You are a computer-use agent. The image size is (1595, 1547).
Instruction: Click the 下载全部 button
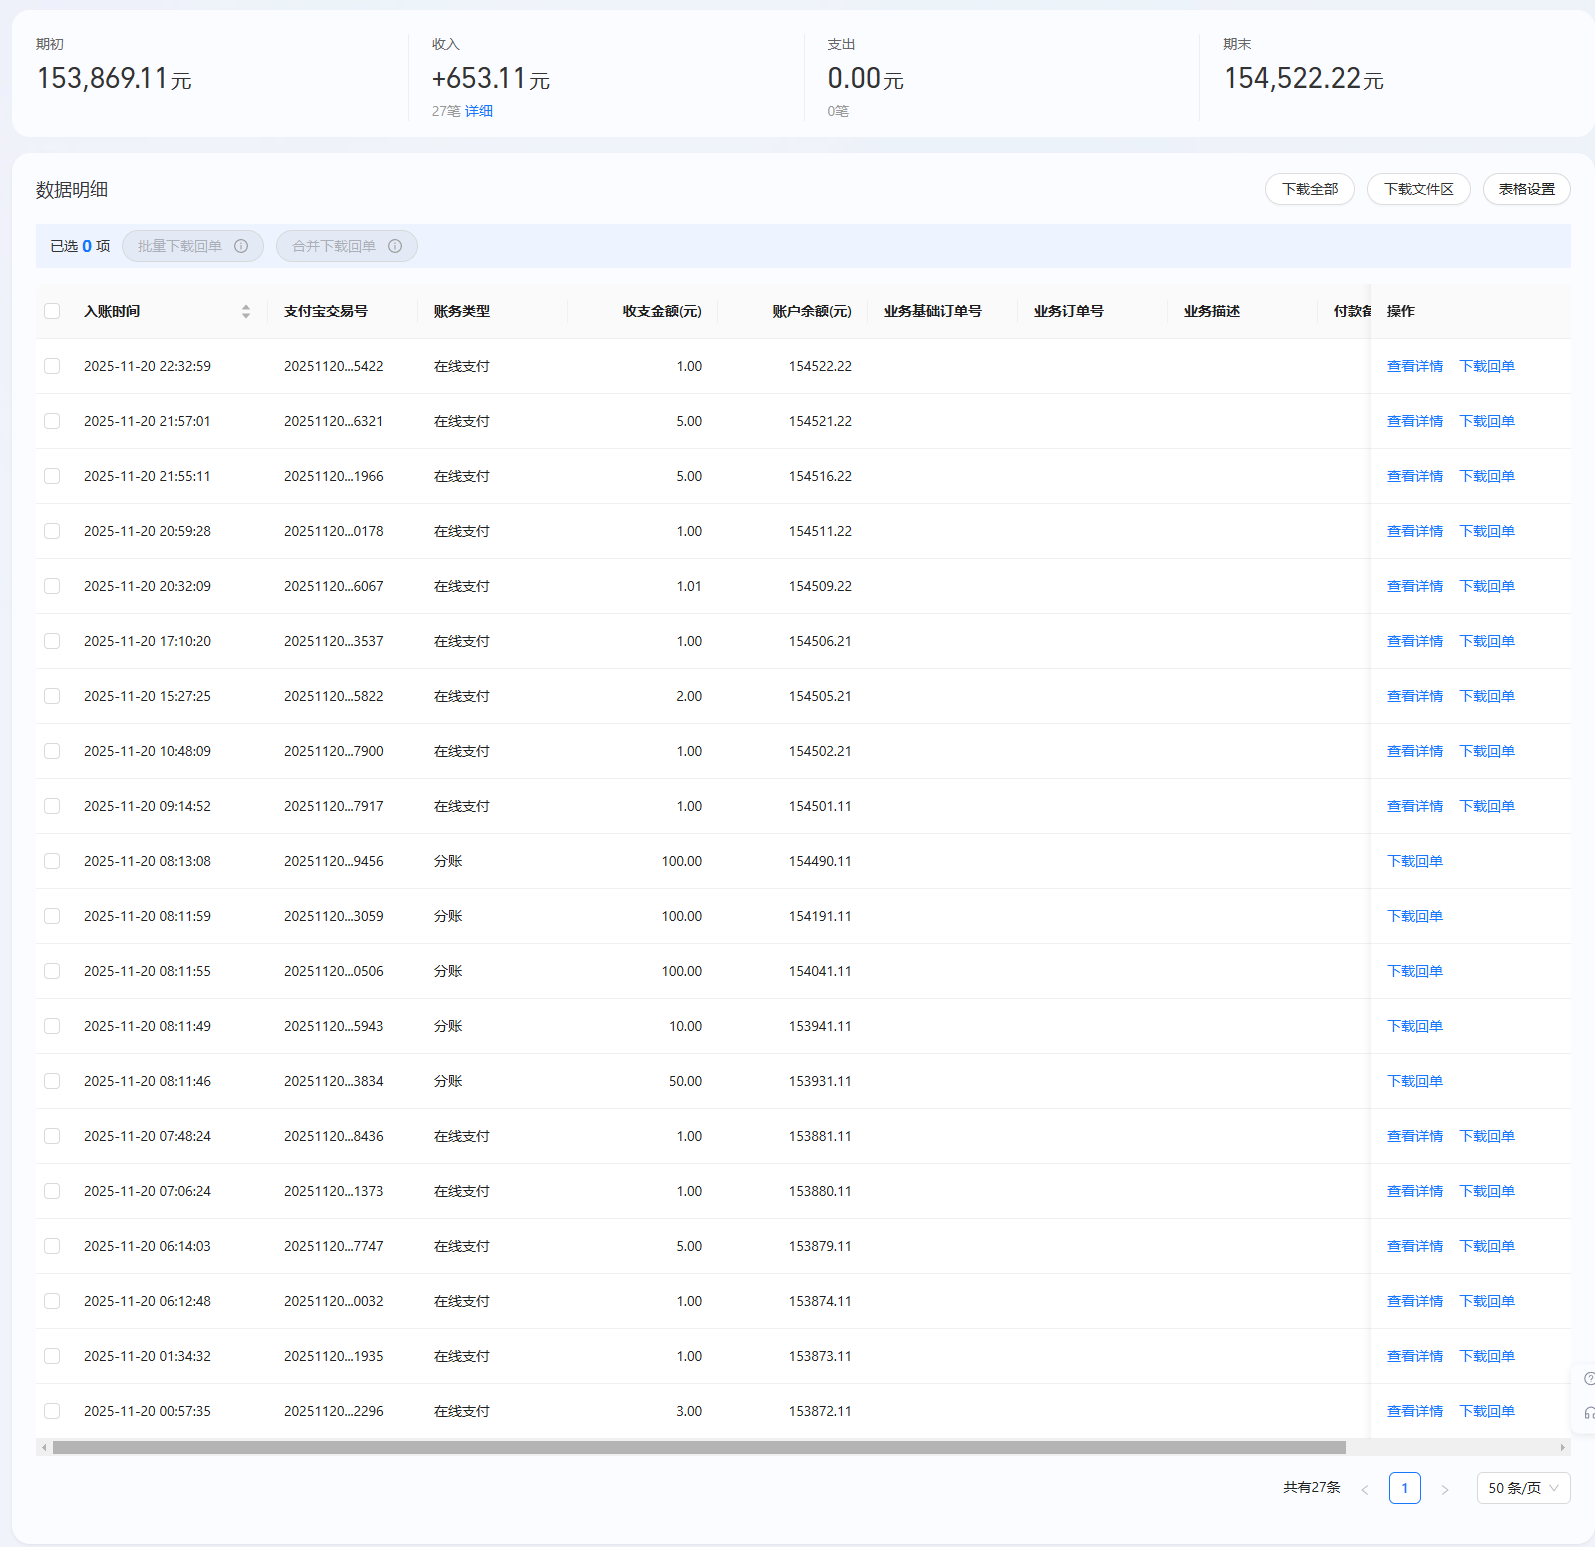(x=1309, y=189)
